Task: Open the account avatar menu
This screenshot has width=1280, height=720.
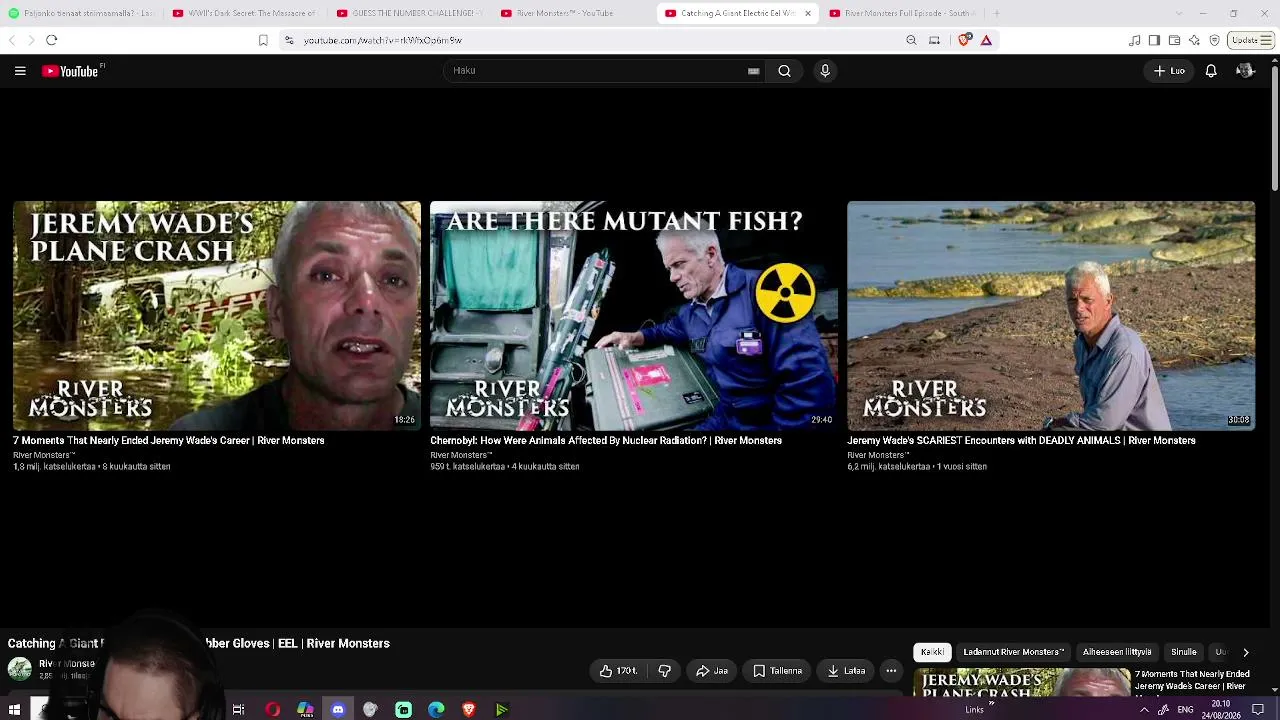Action: click(1245, 71)
